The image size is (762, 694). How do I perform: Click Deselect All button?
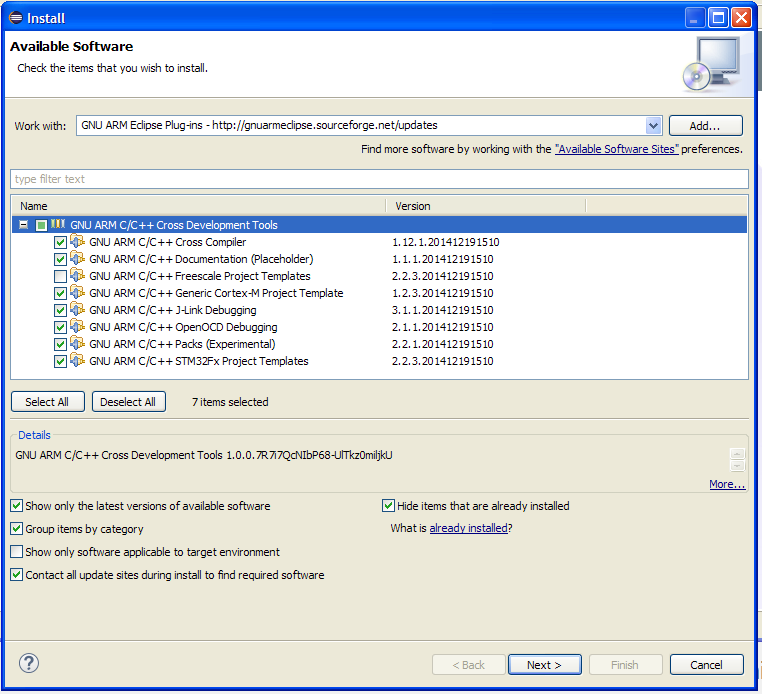129,402
